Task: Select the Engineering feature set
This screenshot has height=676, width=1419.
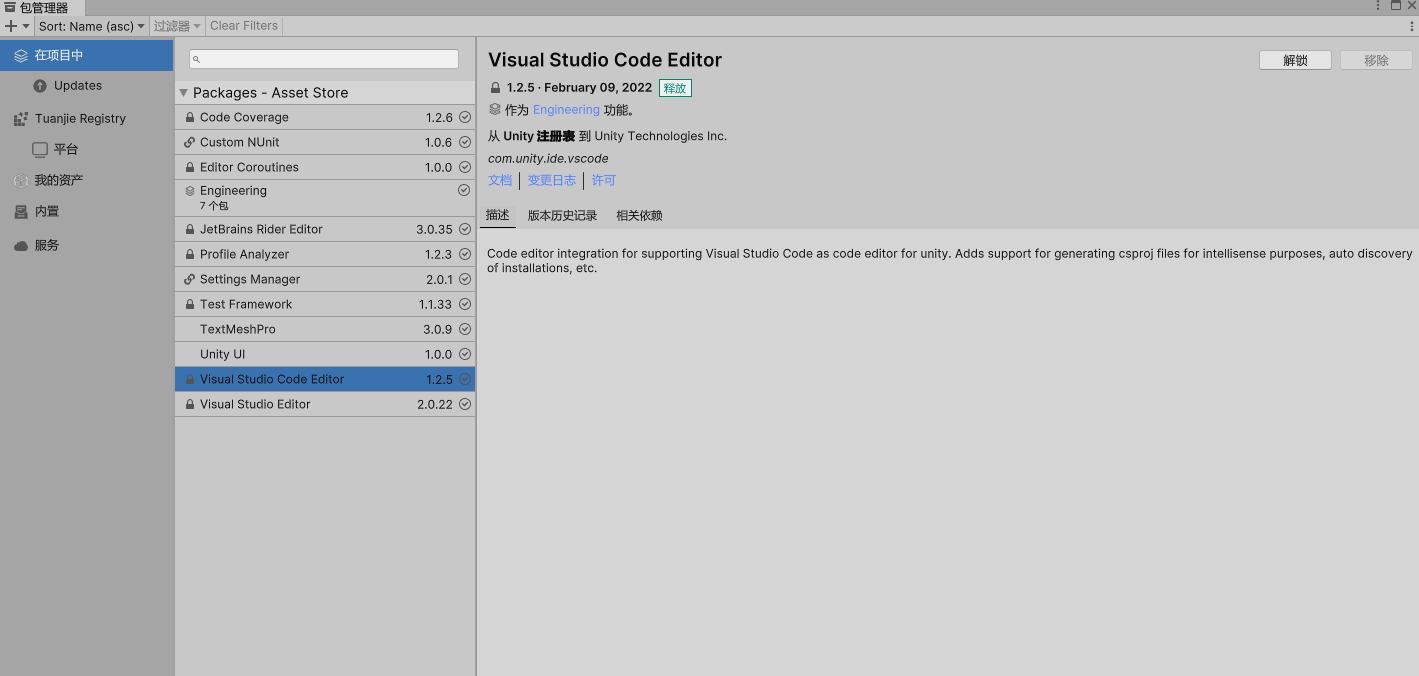Action: (325, 198)
